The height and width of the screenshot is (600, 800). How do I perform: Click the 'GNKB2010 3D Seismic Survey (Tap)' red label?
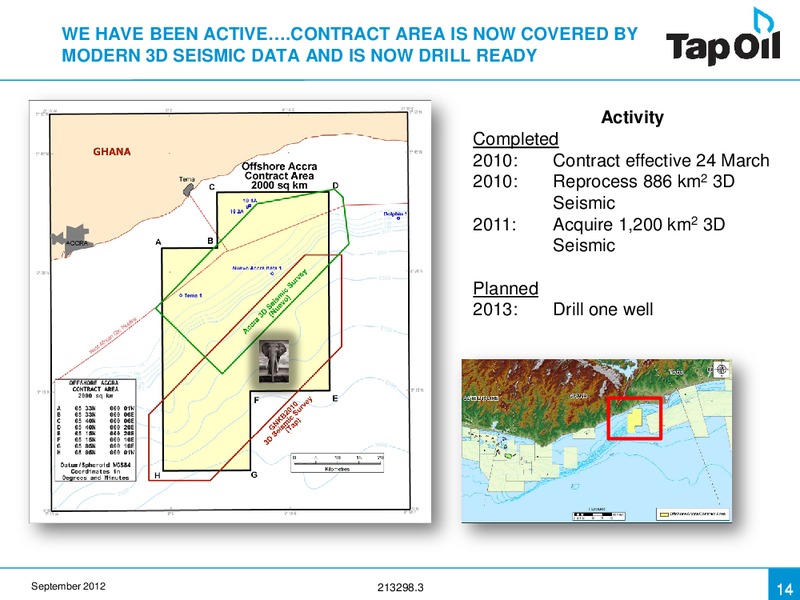288,420
